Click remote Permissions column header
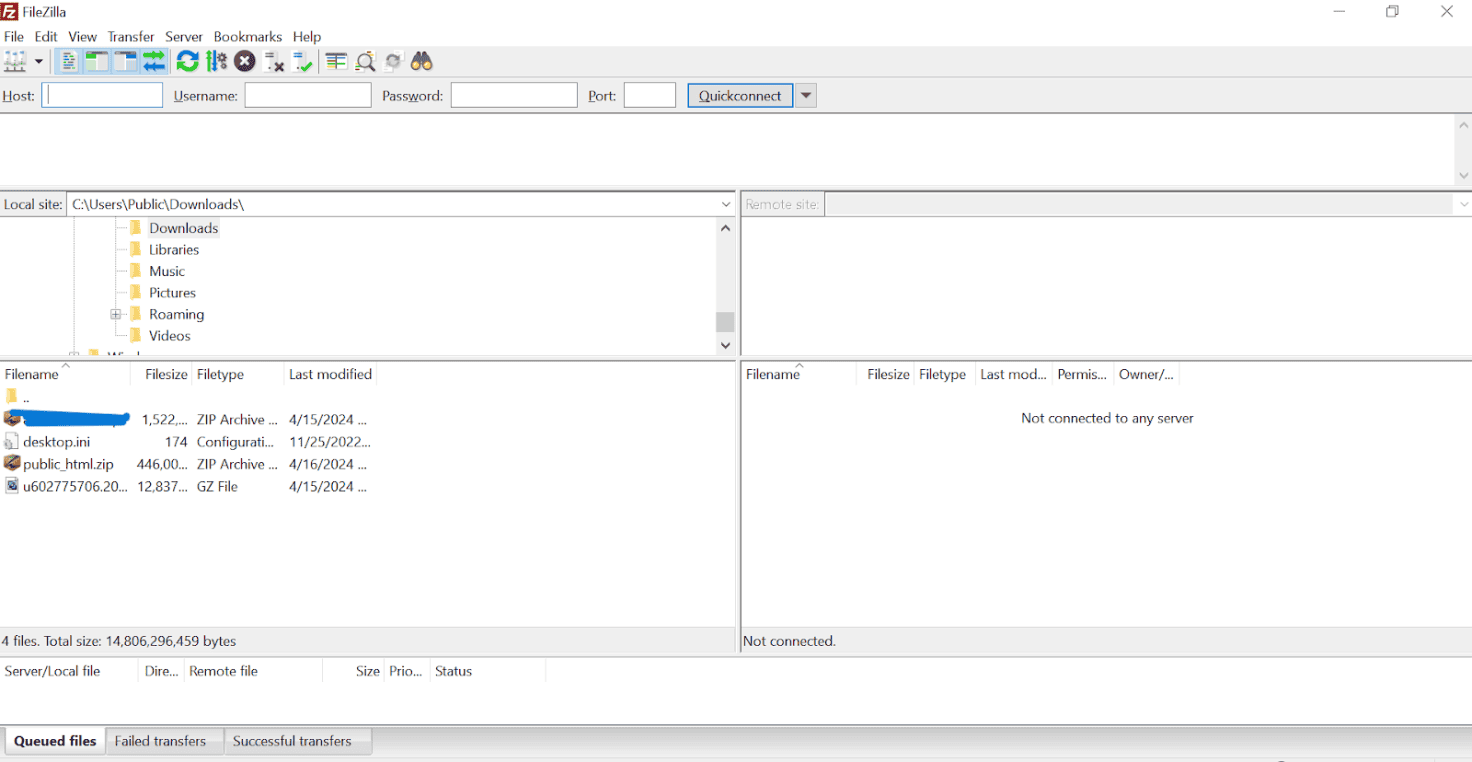 point(1082,374)
